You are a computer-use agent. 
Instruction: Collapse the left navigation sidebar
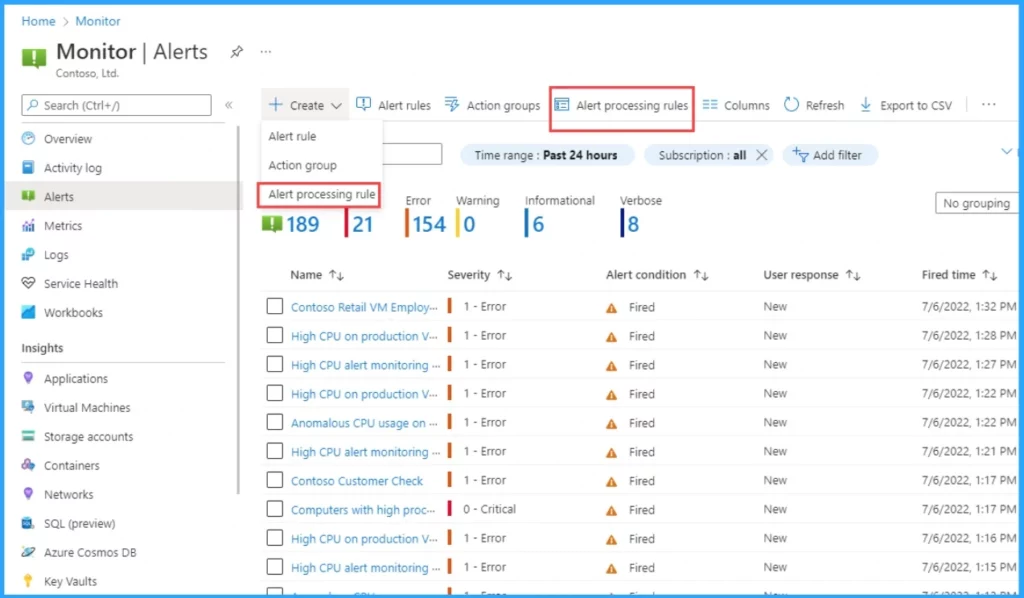[x=229, y=105]
